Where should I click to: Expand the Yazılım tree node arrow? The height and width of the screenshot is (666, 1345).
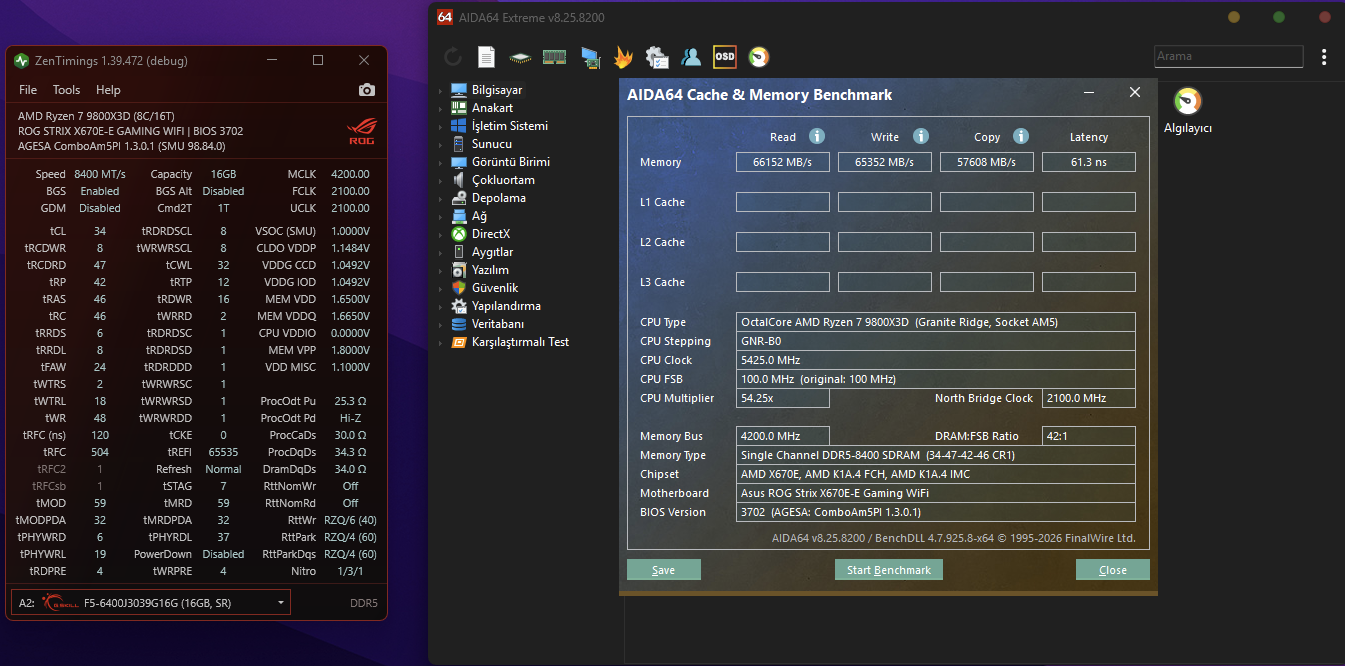coord(440,271)
